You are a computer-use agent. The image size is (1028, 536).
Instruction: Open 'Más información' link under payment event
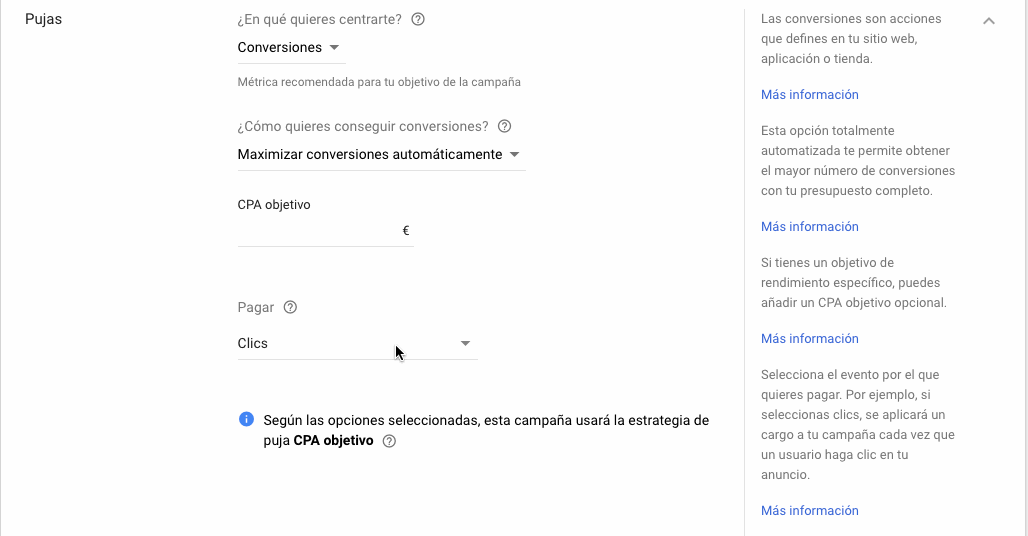[x=810, y=510]
